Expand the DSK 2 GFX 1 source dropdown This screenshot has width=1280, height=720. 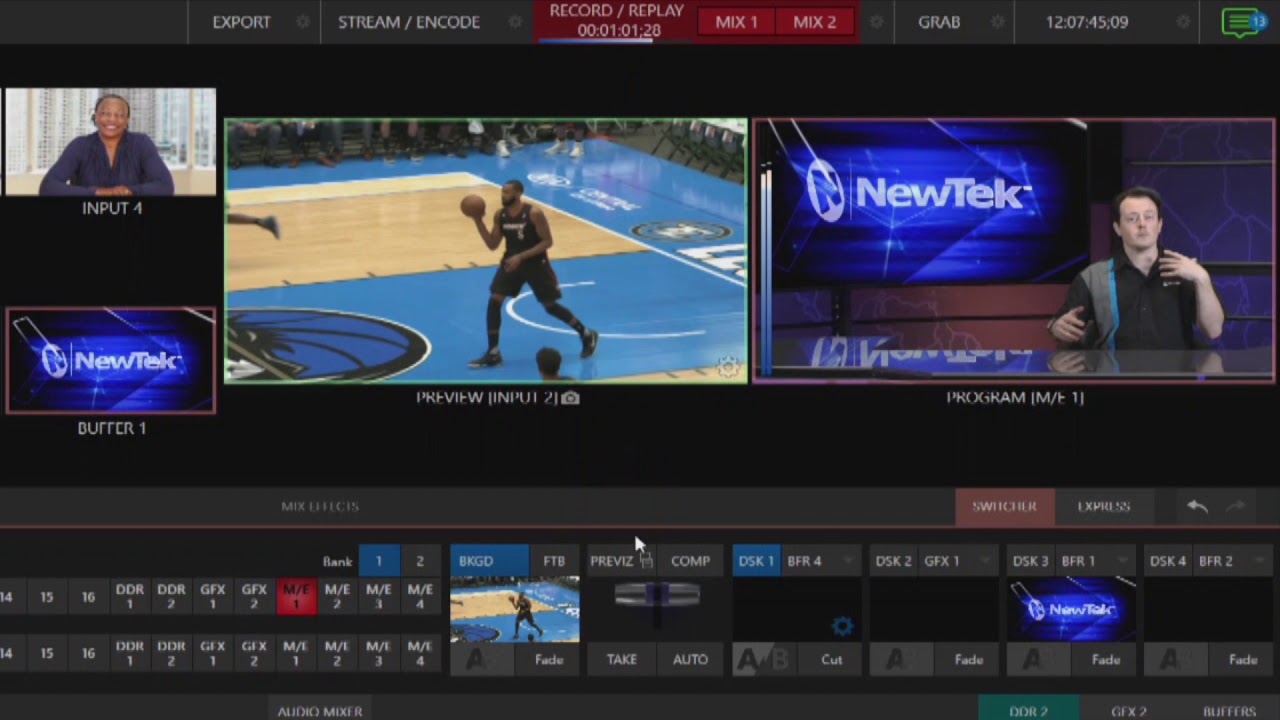[x=986, y=561]
